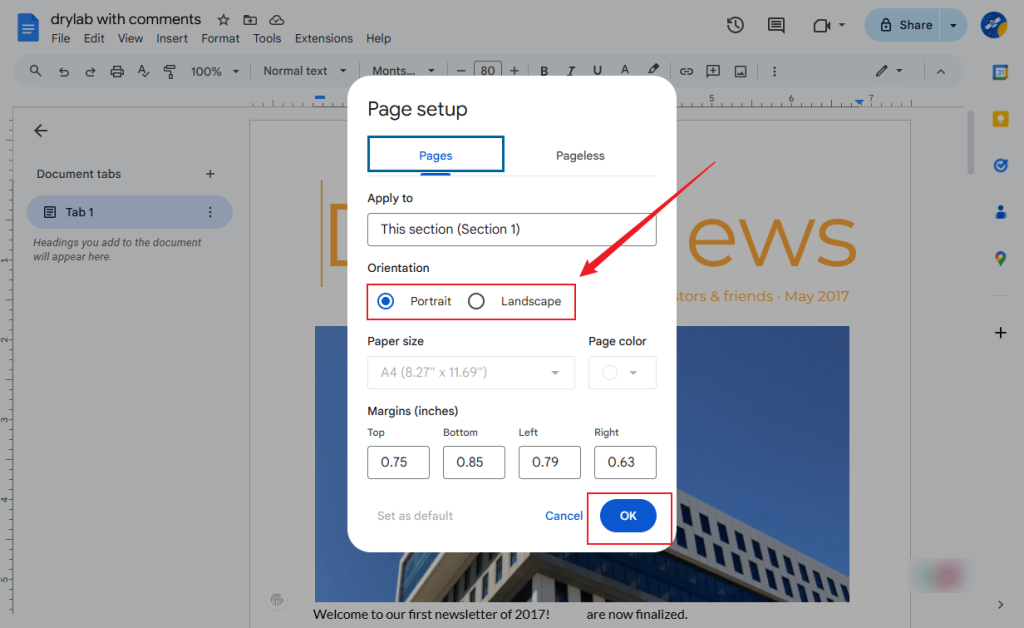This screenshot has height=628, width=1024.
Task: Open the Page color picker
Action: coord(622,371)
